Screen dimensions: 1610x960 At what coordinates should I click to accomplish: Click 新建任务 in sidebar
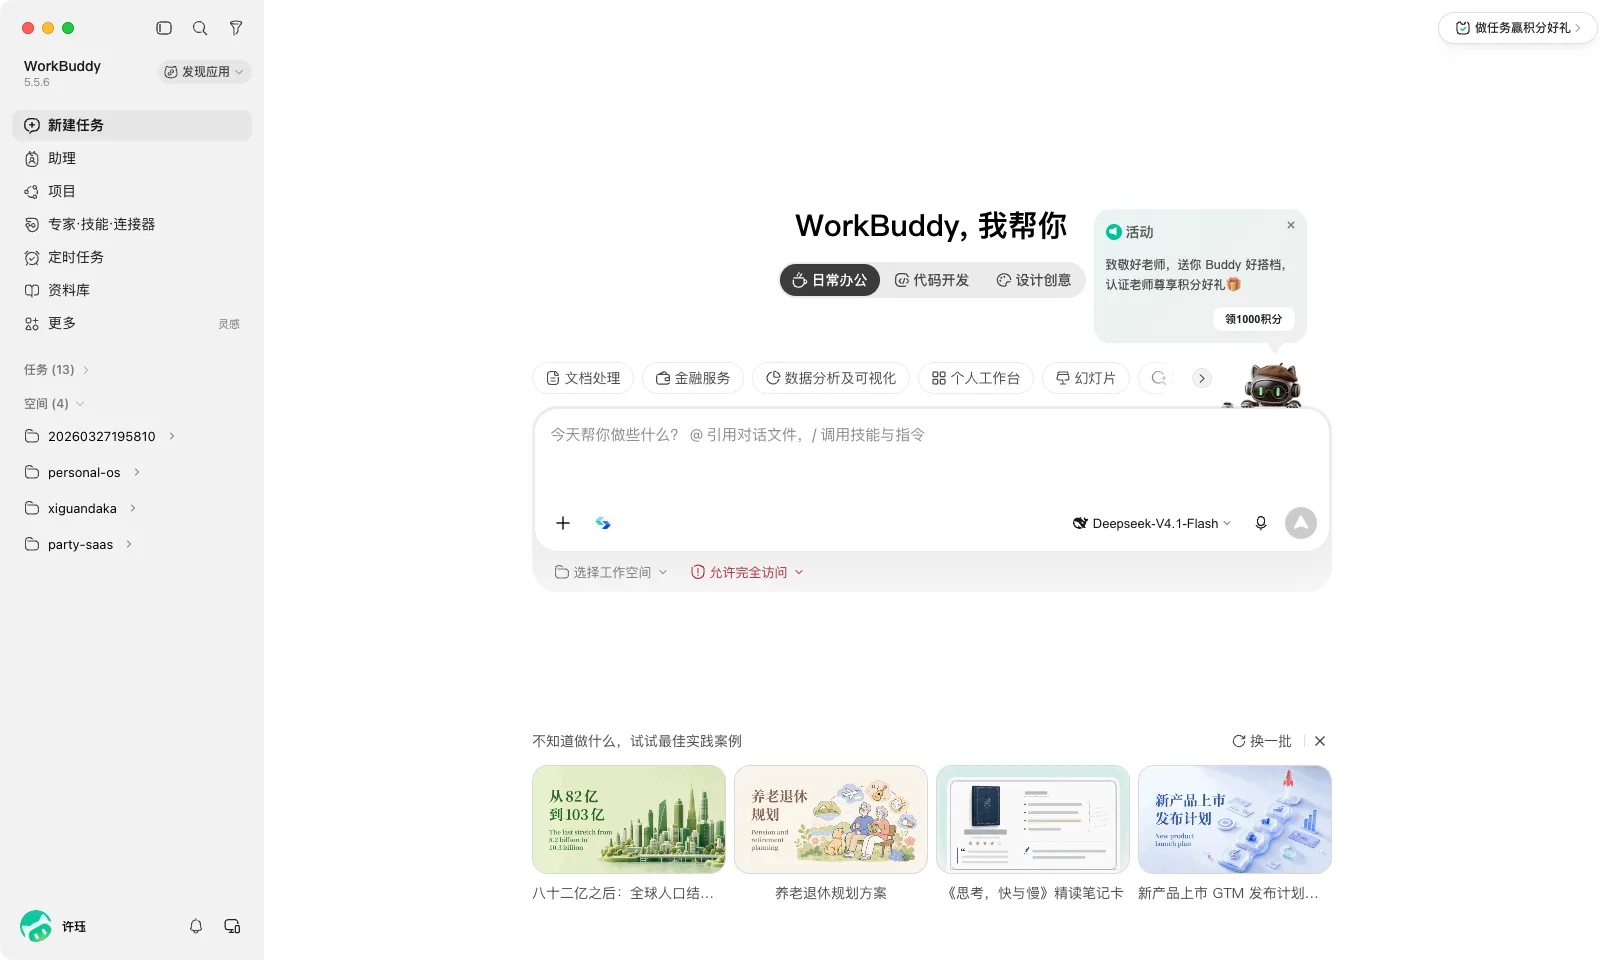coord(132,125)
